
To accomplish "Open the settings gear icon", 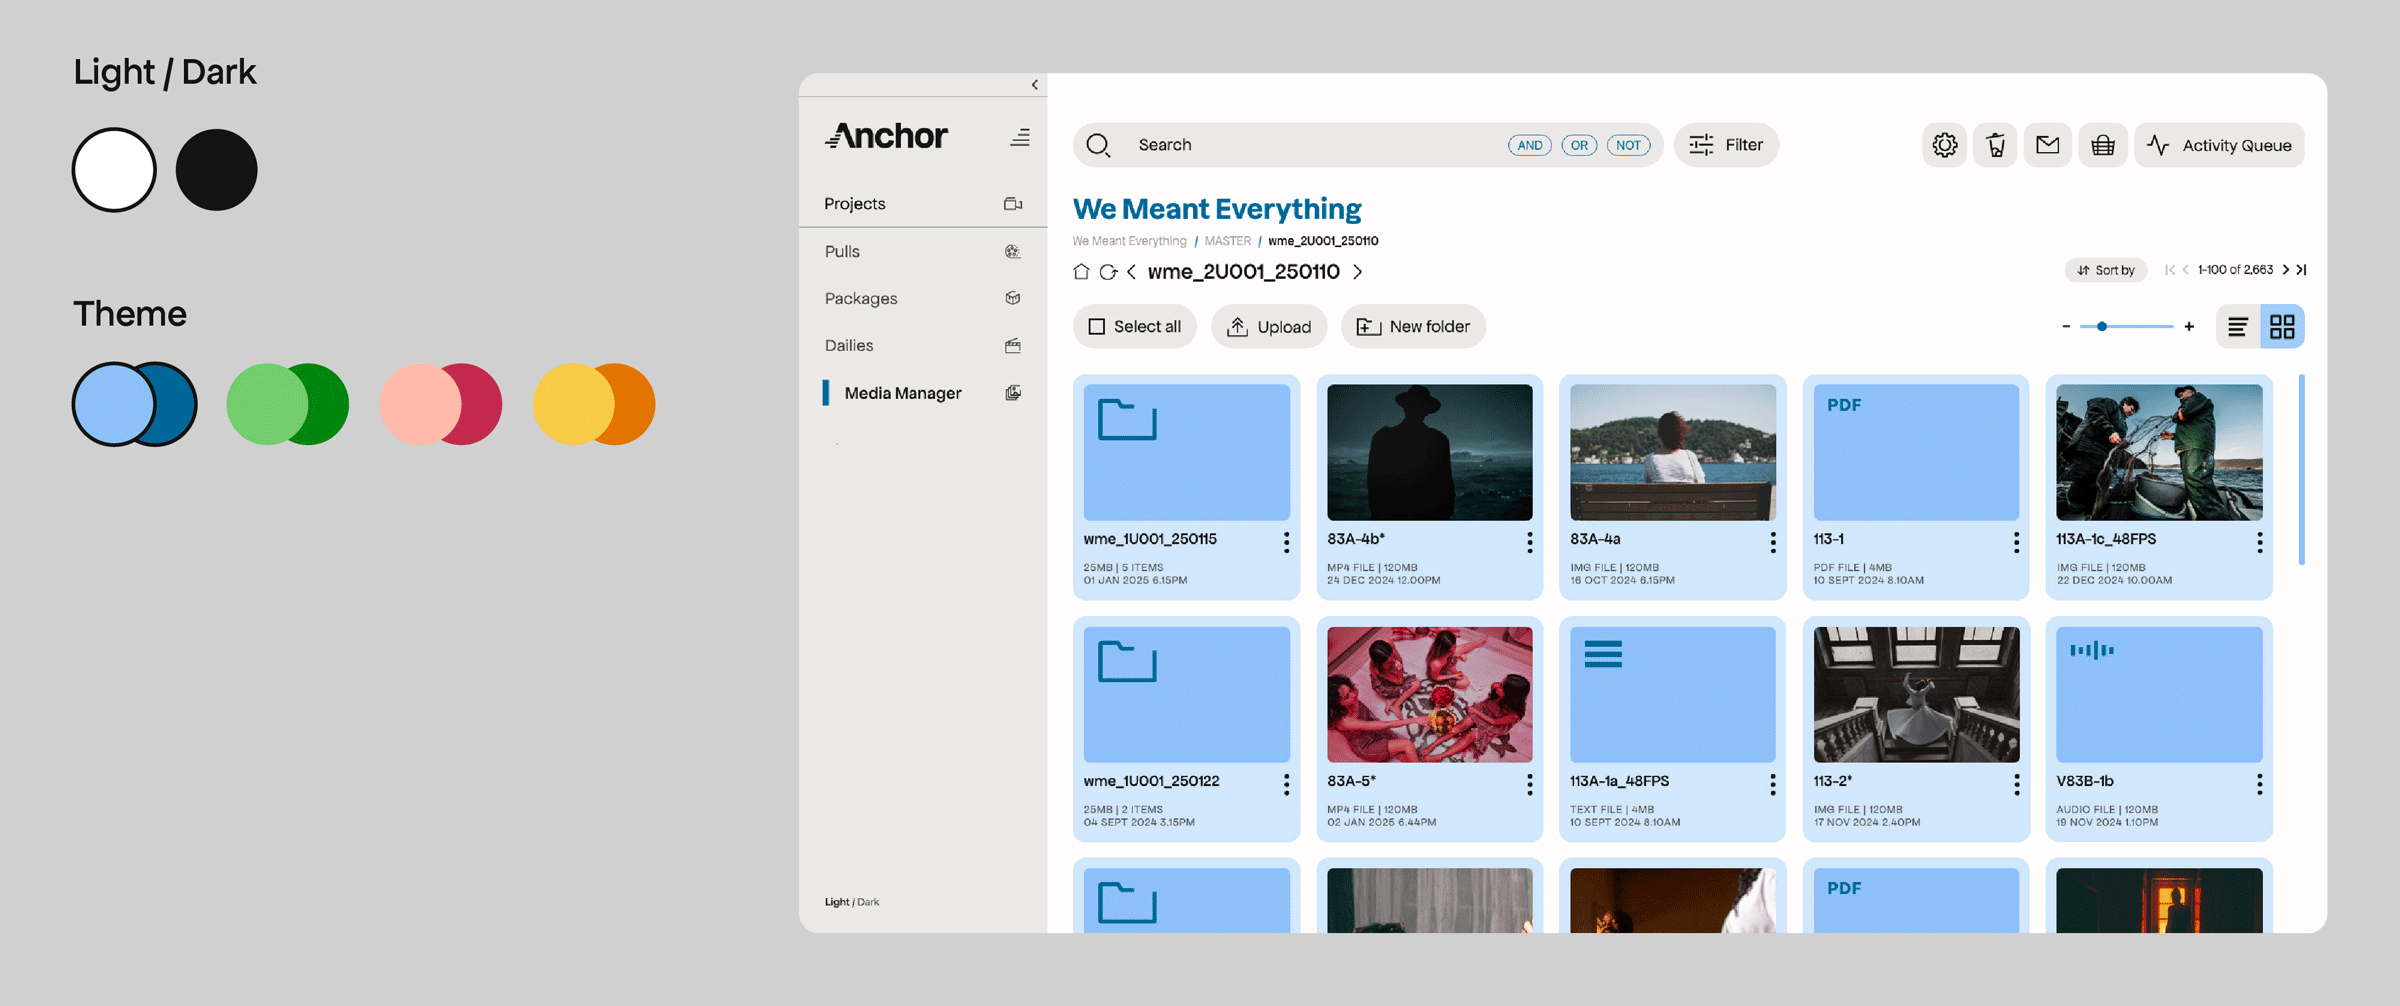I will pyautogui.click(x=1944, y=145).
